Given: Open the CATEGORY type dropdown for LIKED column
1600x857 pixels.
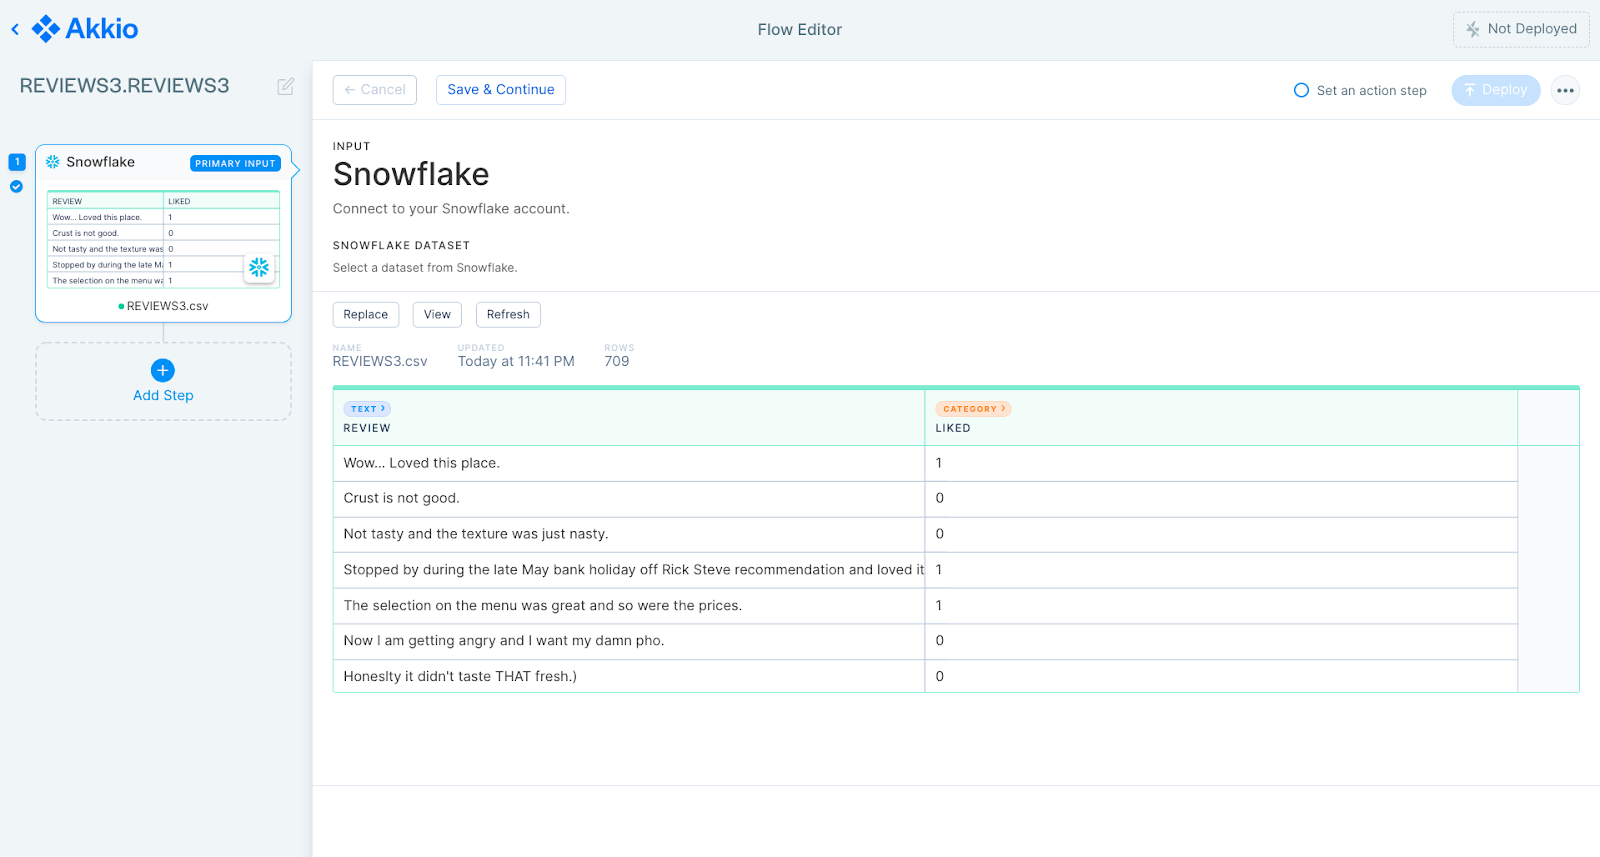Looking at the screenshot, I should [973, 409].
